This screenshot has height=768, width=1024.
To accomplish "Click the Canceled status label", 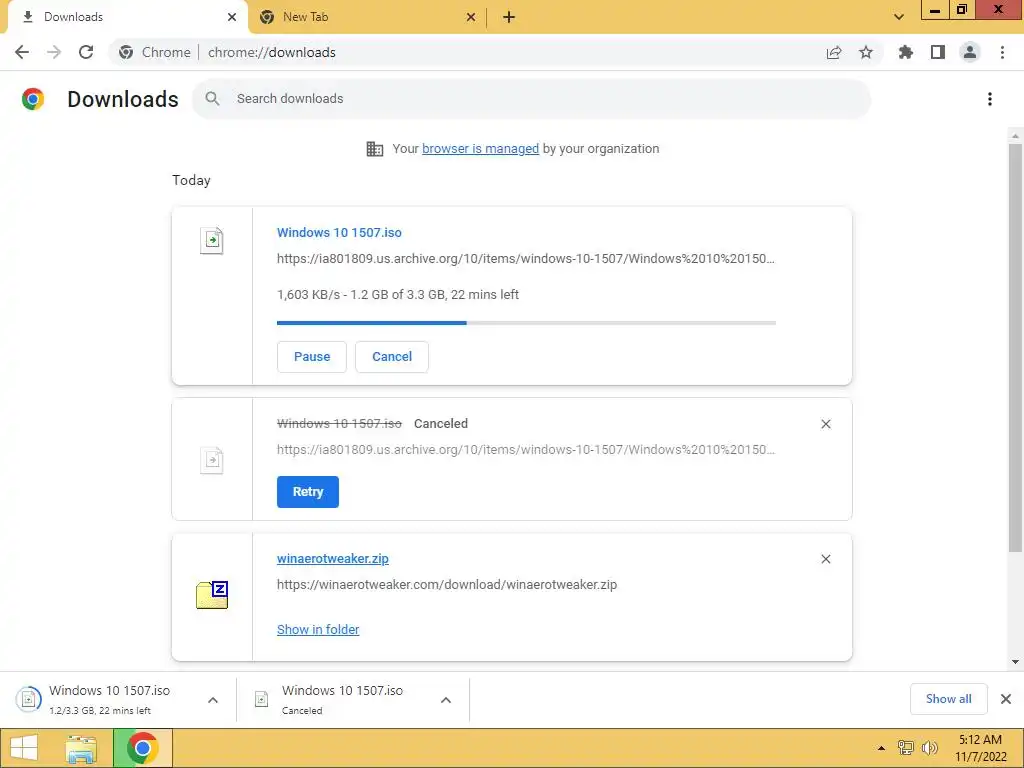I will (x=441, y=424).
